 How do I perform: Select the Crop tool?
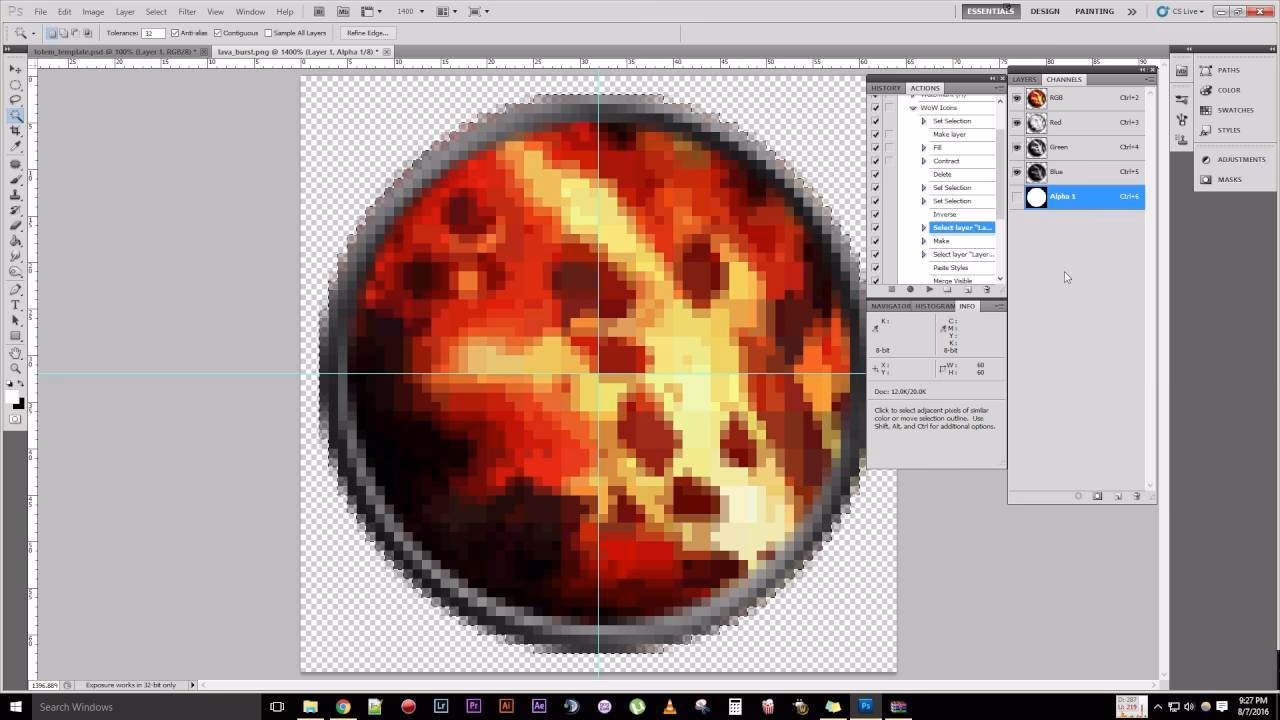[x=14, y=128]
